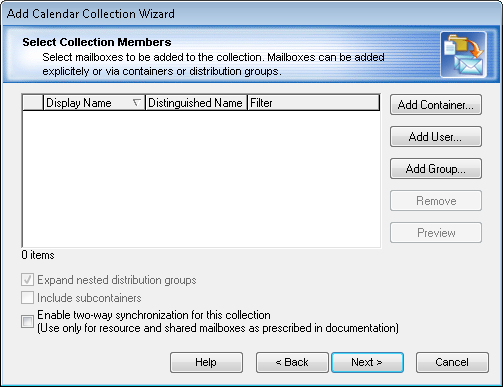The width and height of the screenshot is (503, 387).
Task: Enable two-way synchronization for this collection
Action: point(27,322)
